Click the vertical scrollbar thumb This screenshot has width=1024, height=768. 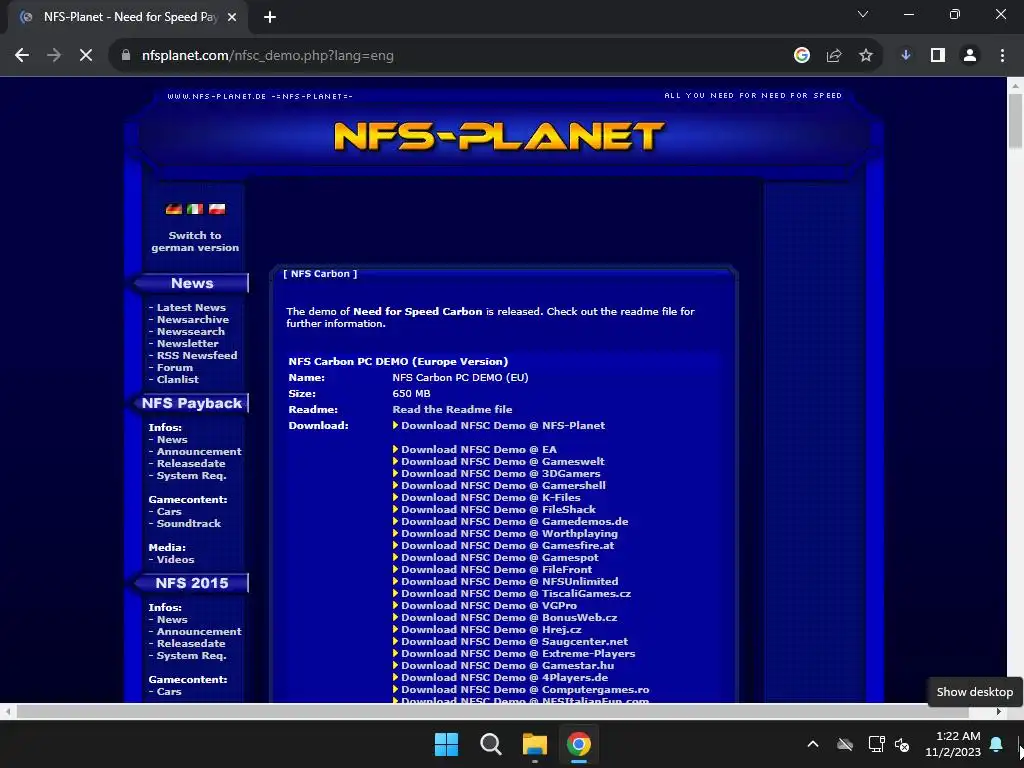pos(1015,121)
